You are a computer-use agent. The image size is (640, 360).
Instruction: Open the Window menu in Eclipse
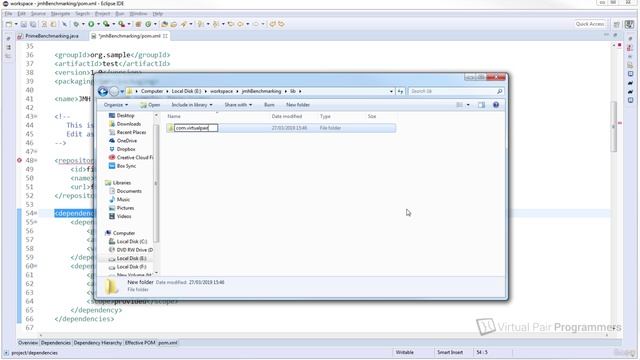[138, 14]
